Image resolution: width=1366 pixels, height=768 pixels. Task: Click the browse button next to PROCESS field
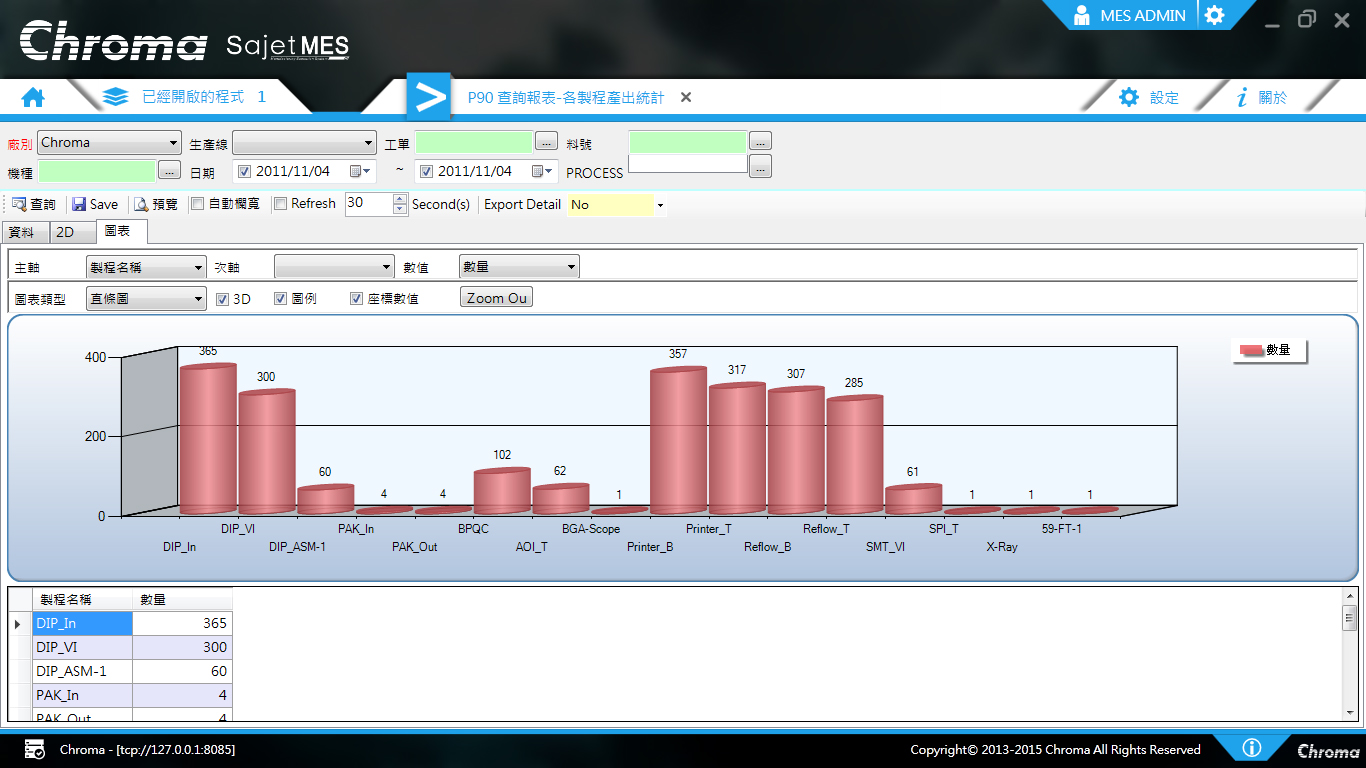pos(761,166)
